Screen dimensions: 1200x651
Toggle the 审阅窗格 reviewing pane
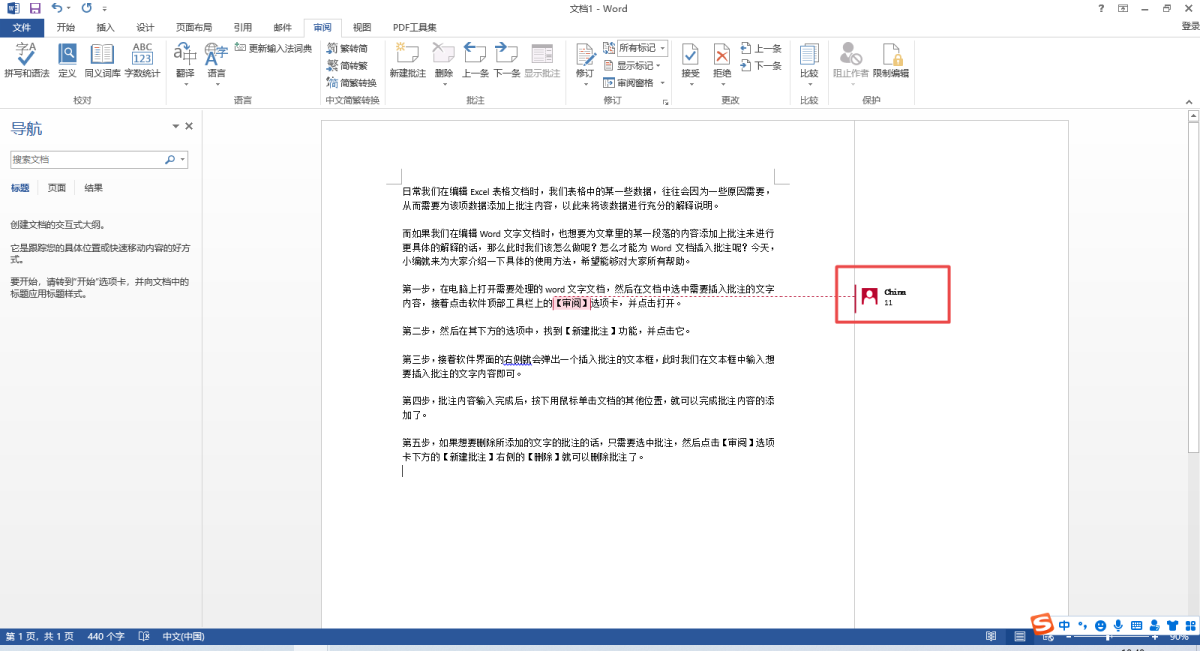click(x=634, y=83)
